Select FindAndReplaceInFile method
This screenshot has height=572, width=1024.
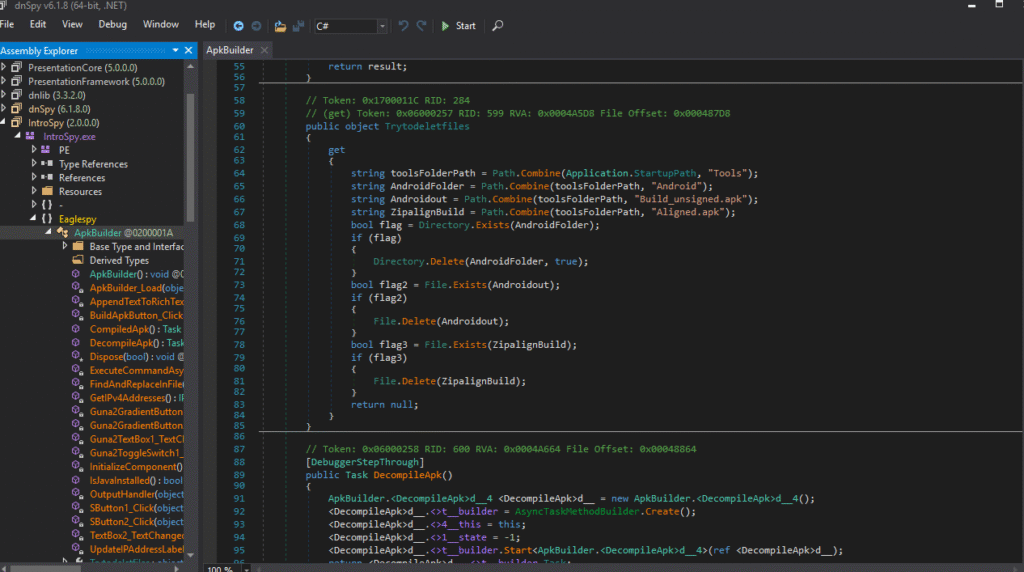pos(136,384)
